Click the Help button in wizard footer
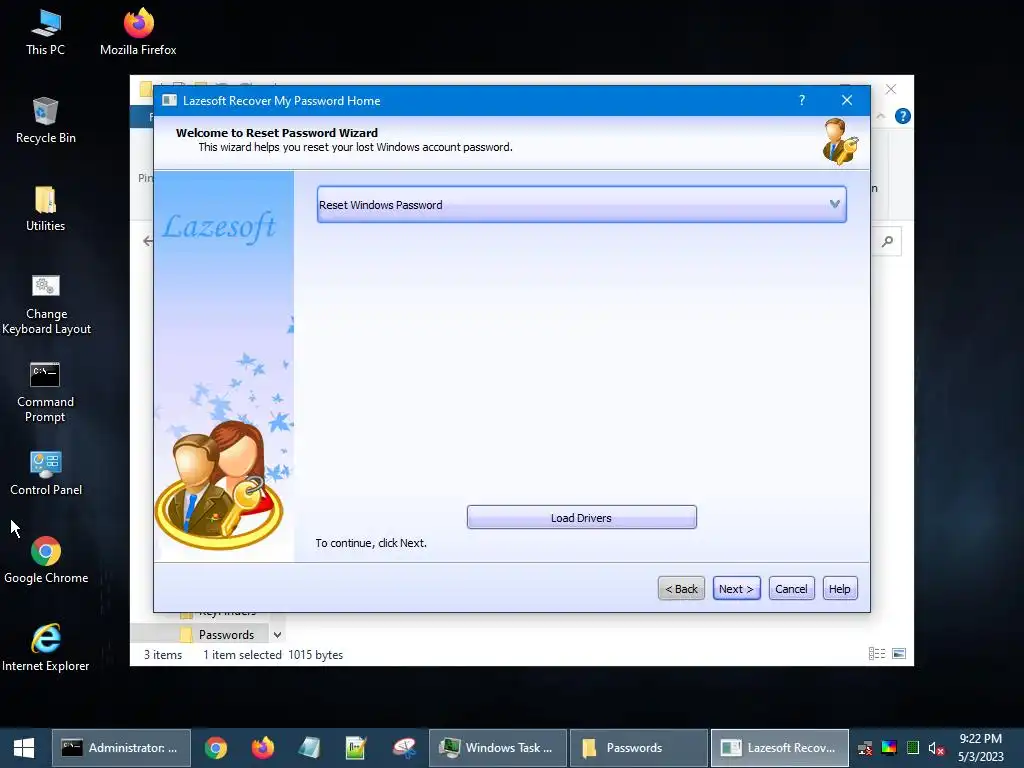Viewport: 1024px width, 768px height. (840, 588)
